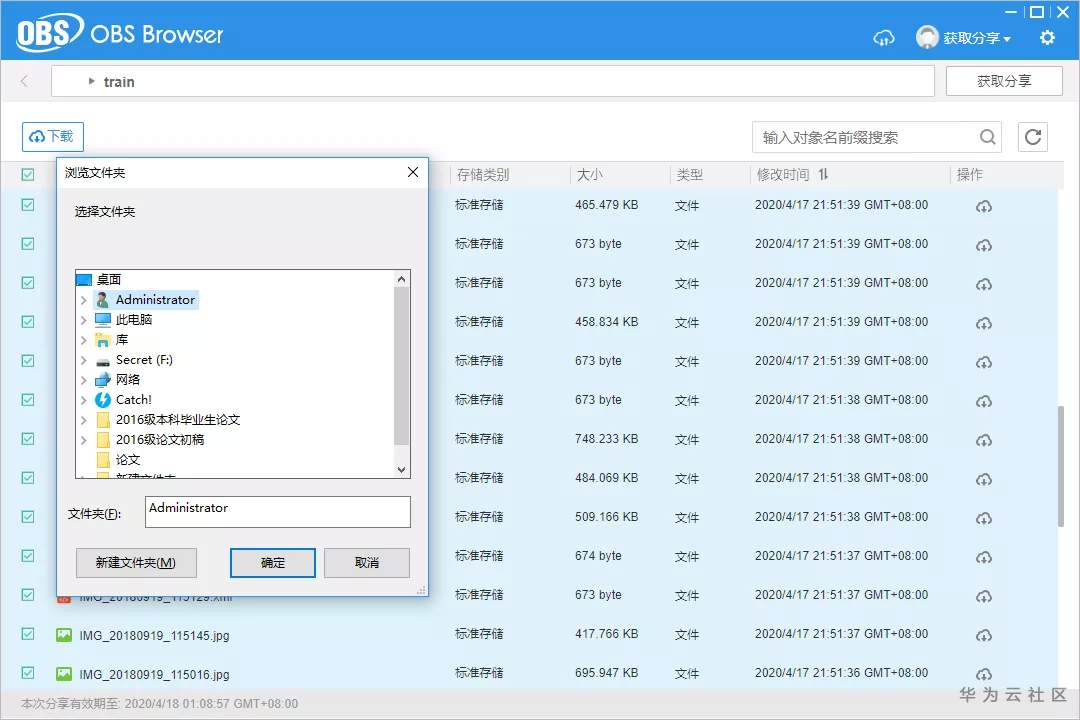
Task: Click 新建文件夹(M) to create folder
Action: tap(136, 563)
